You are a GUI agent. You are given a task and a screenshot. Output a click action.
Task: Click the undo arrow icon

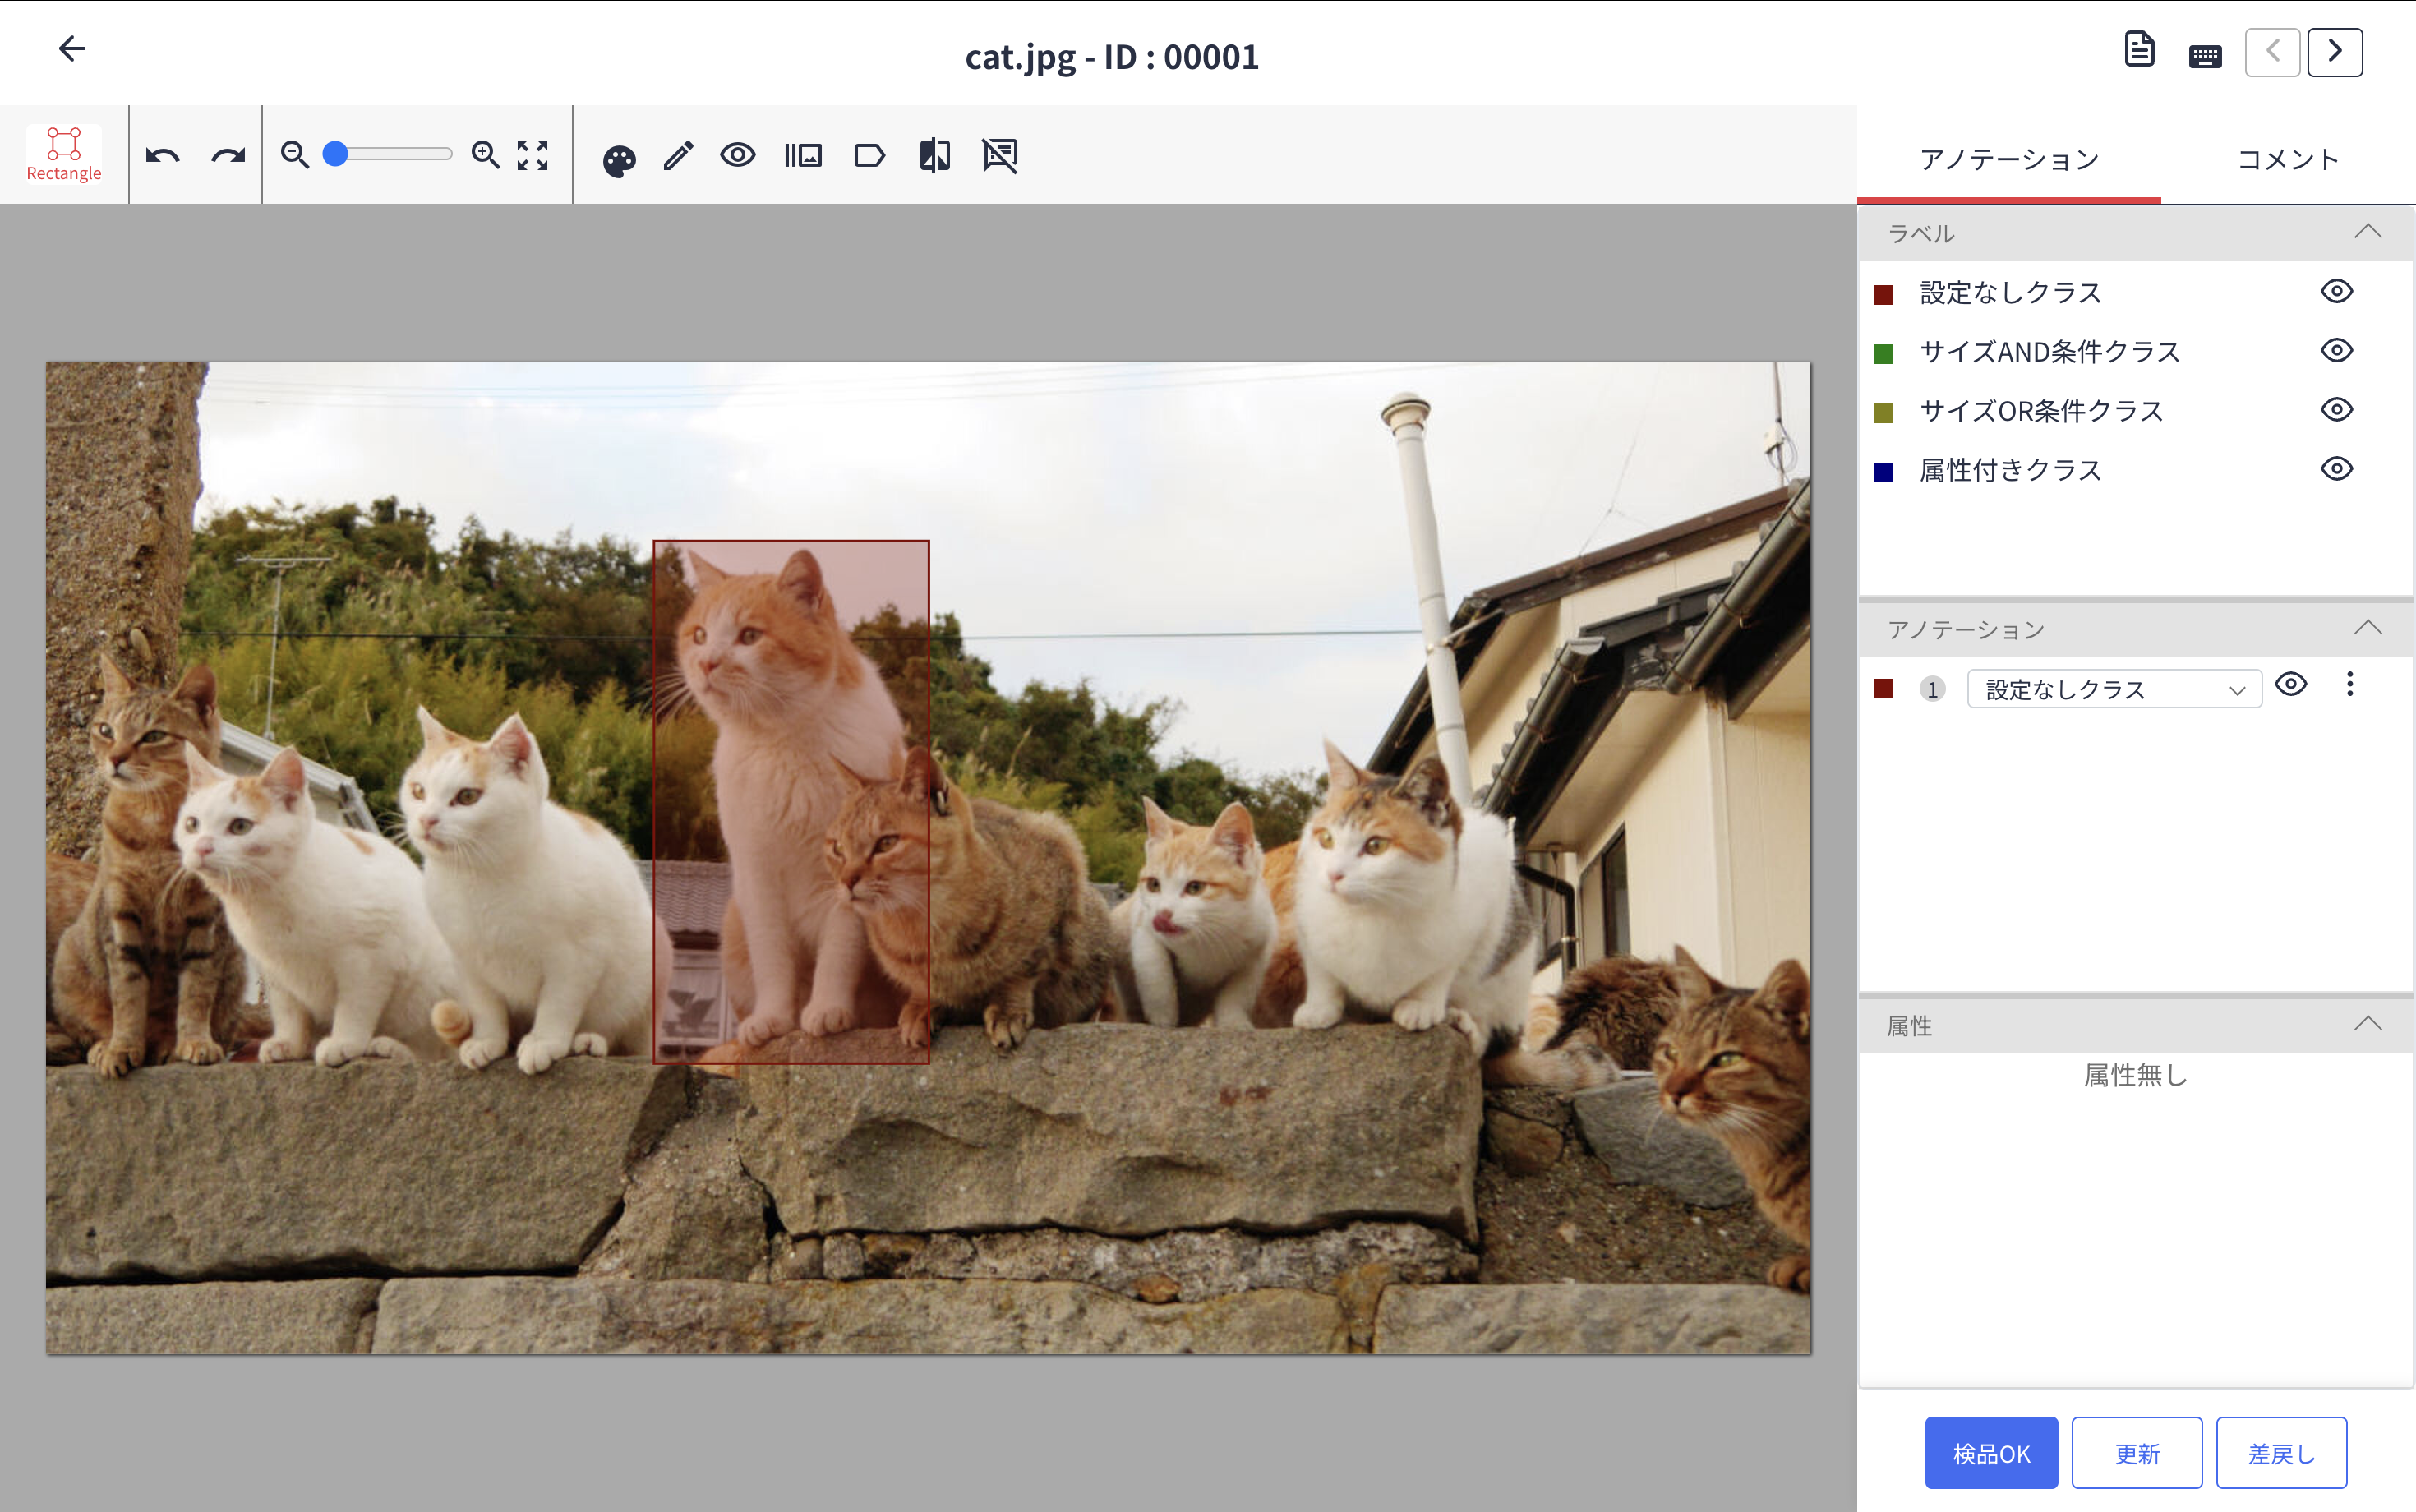[x=162, y=156]
